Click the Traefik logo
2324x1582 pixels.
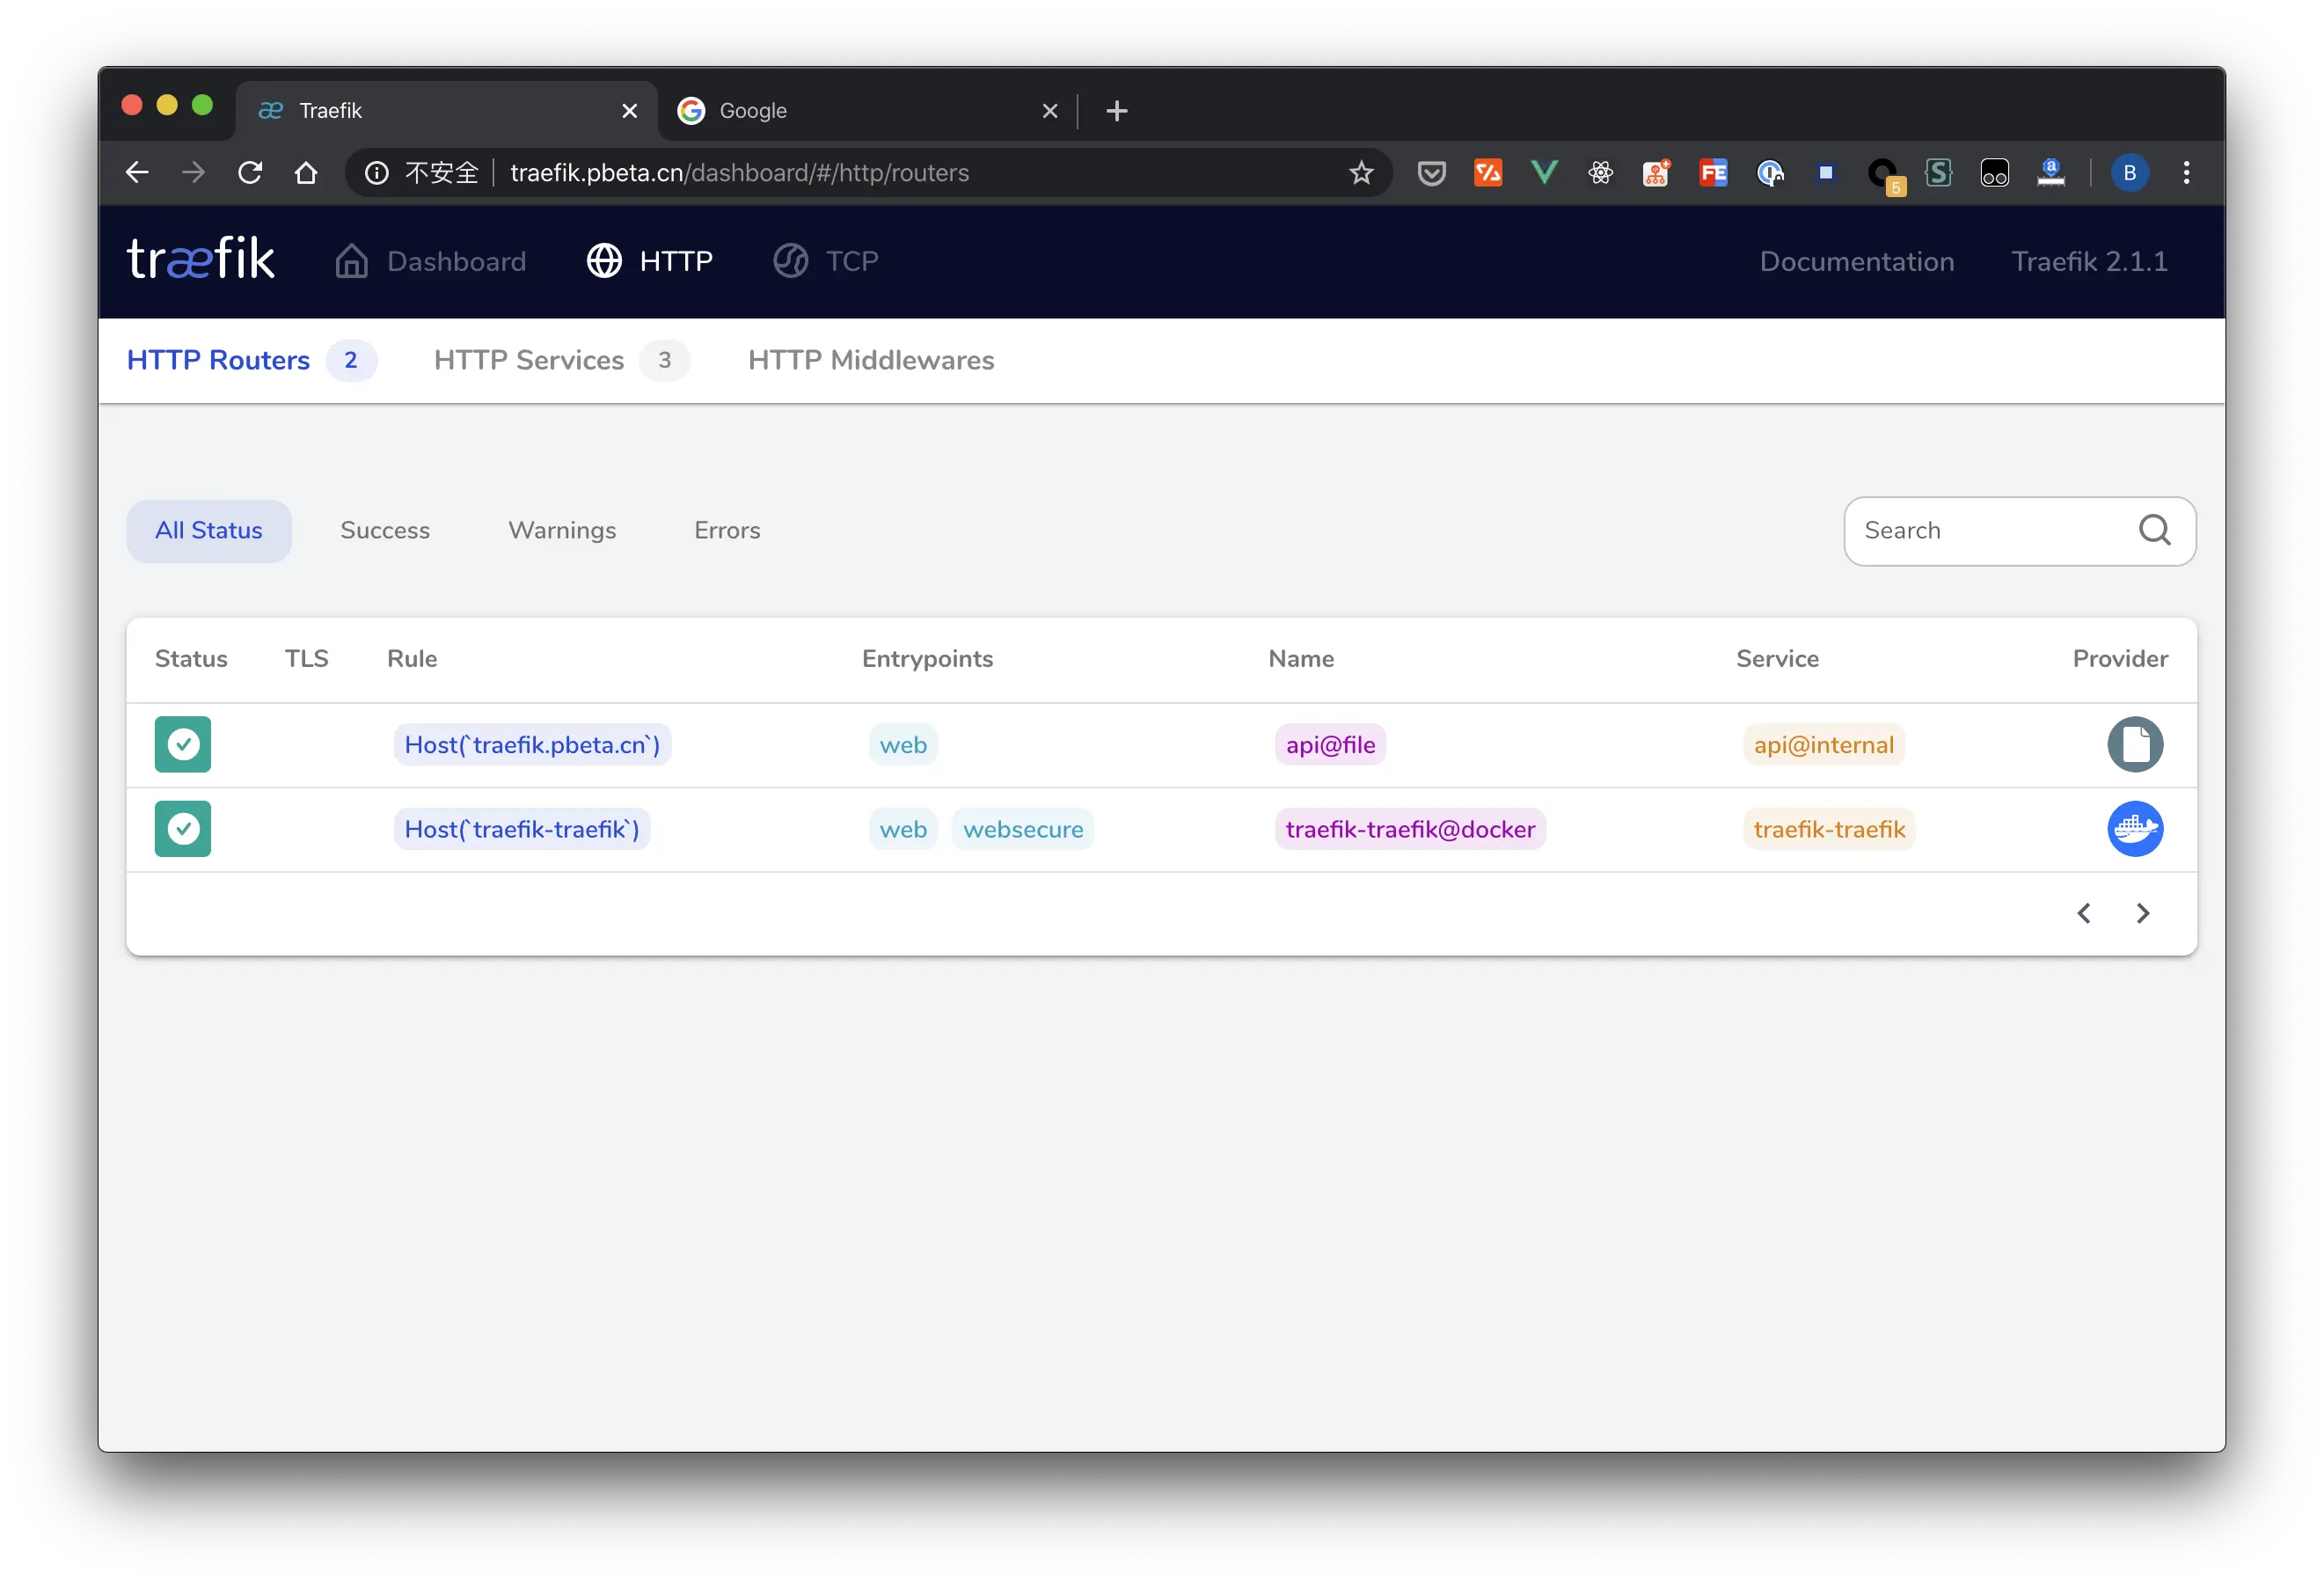tap(200, 258)
